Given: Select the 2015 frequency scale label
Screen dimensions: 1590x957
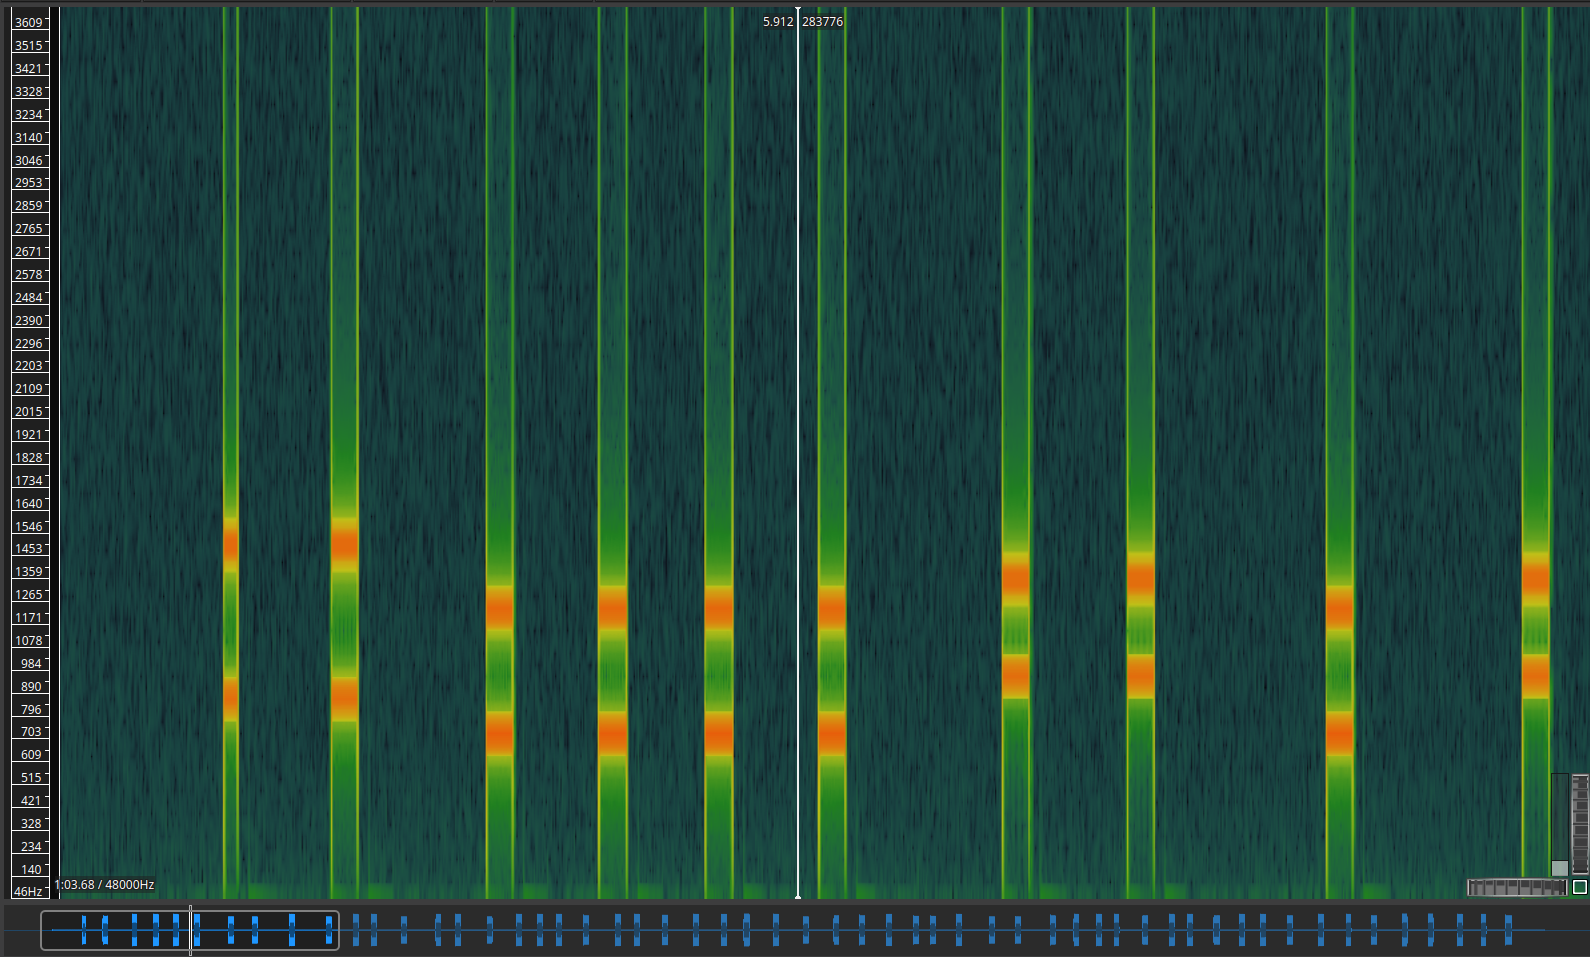Looking at the screenshot, I should pyautogui.click(x=29, y=412).
